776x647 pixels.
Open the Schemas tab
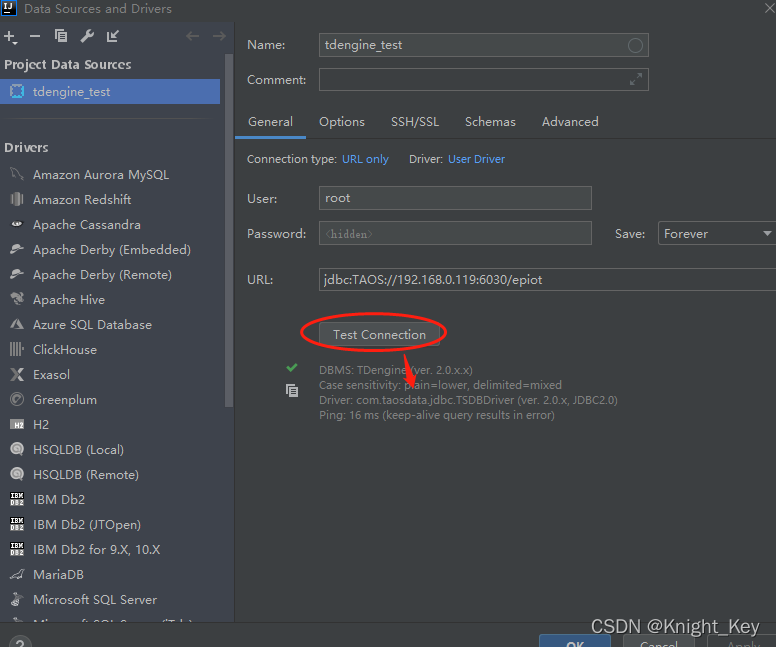coord(490,122)
